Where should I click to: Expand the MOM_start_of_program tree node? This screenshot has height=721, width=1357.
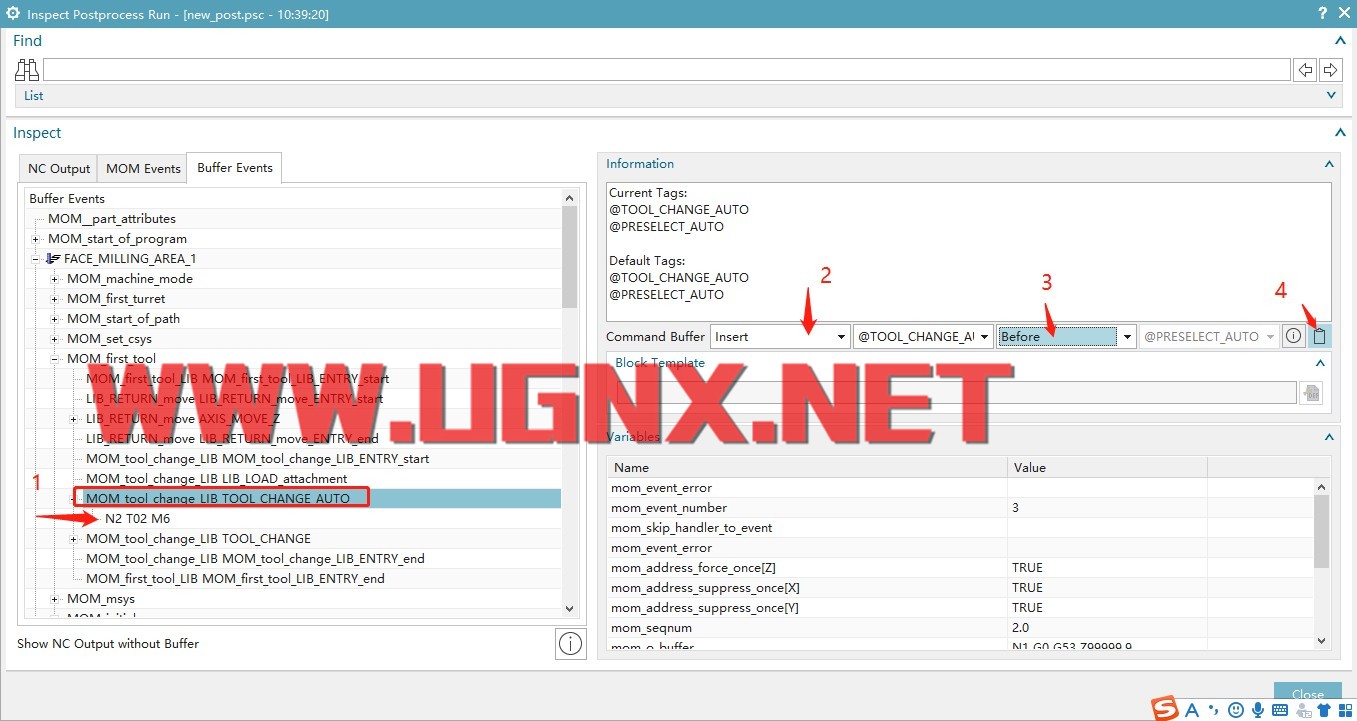36,239
